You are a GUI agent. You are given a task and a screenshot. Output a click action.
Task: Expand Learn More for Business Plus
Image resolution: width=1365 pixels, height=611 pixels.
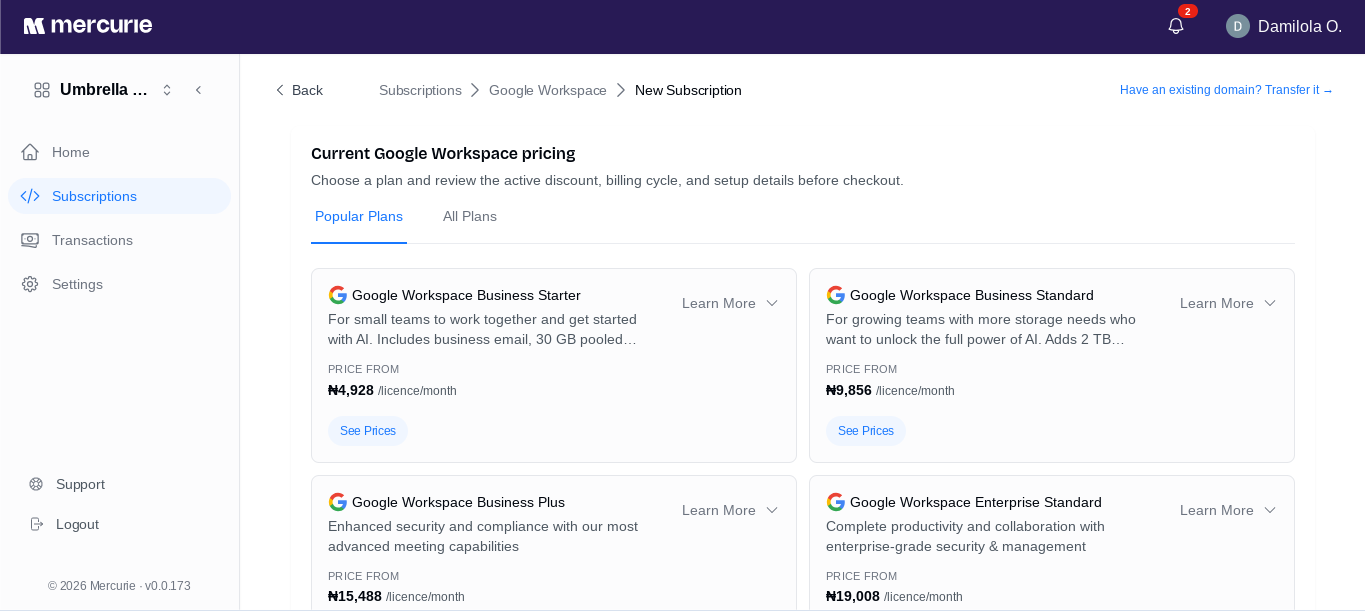pos(730,510)
